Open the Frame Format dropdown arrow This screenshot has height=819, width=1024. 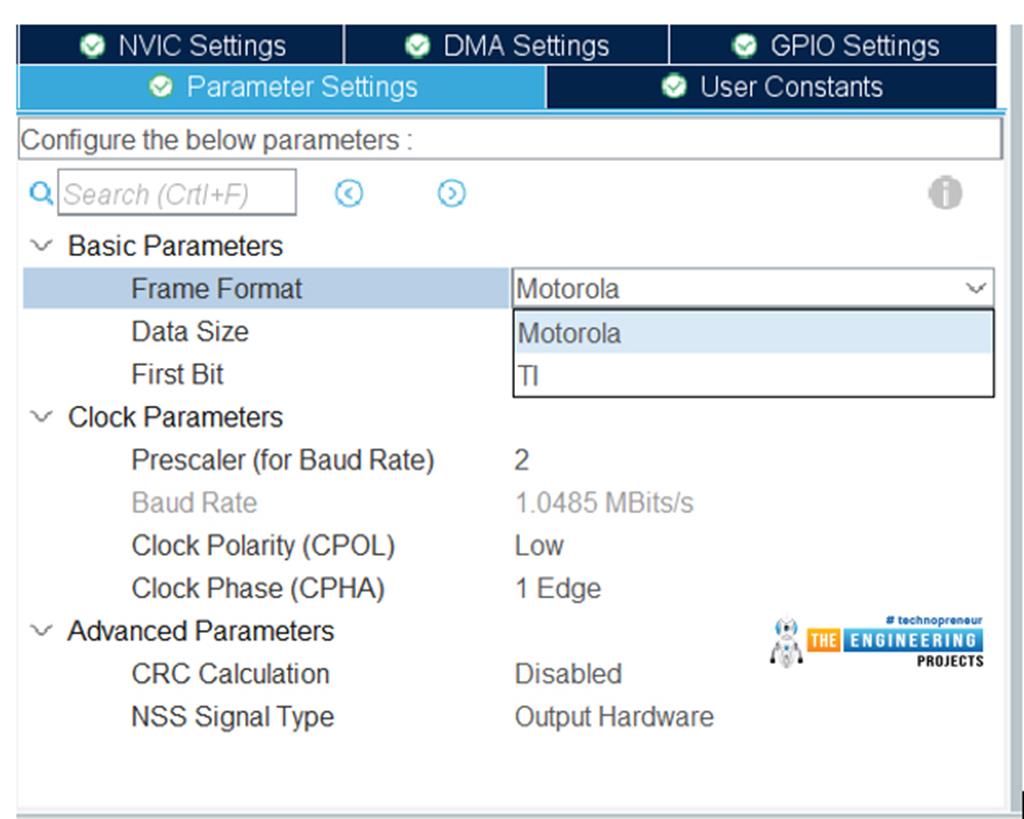977,288
